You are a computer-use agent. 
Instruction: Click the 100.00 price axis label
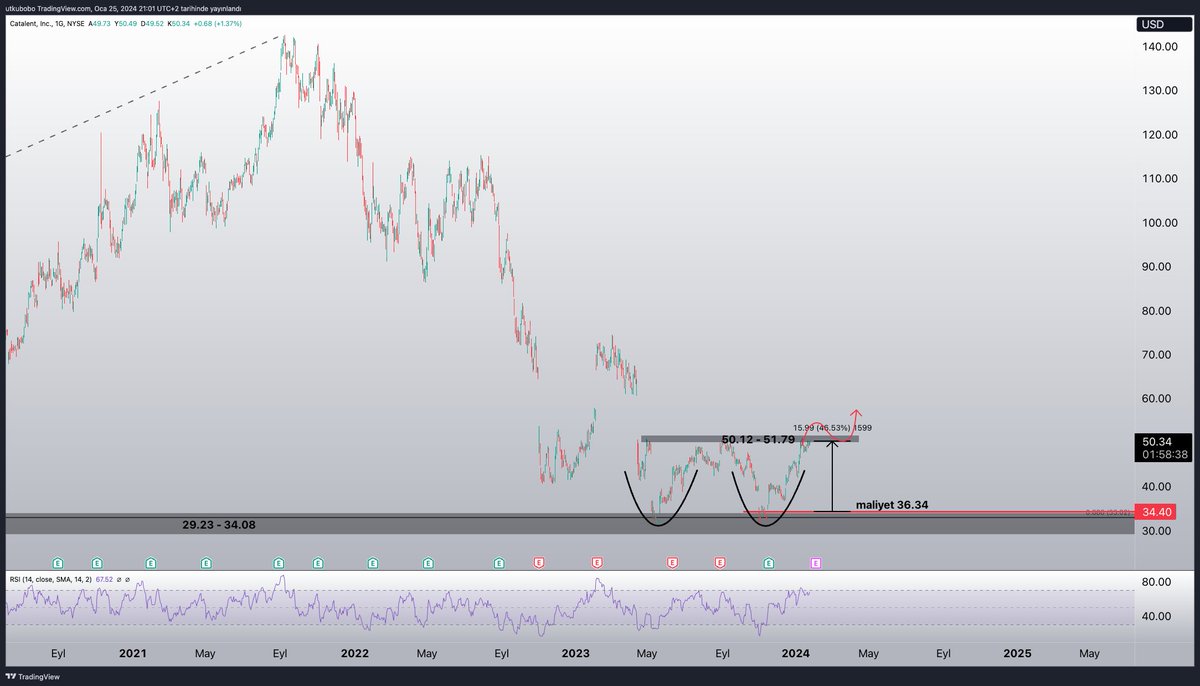pyautogui.click(x=1160, y=222)
